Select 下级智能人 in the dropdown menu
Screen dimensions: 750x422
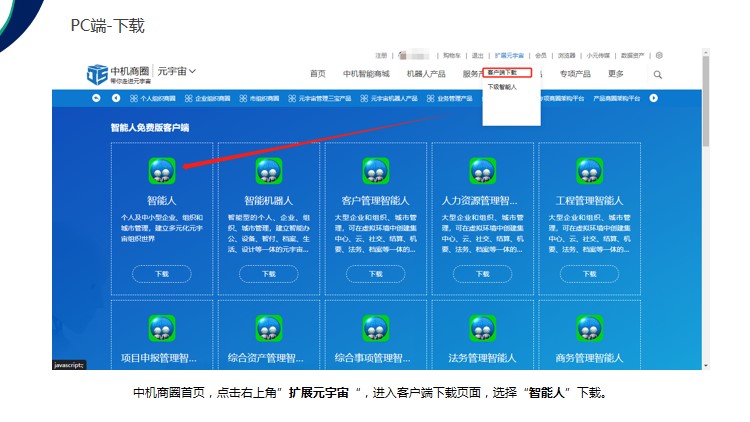tap(502, 87)
